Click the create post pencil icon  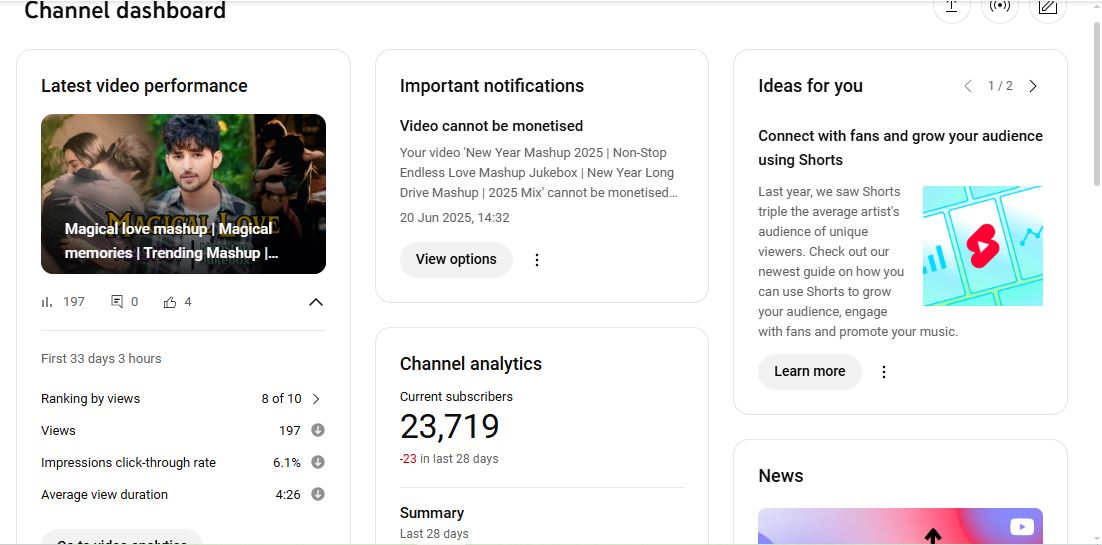1047,8
